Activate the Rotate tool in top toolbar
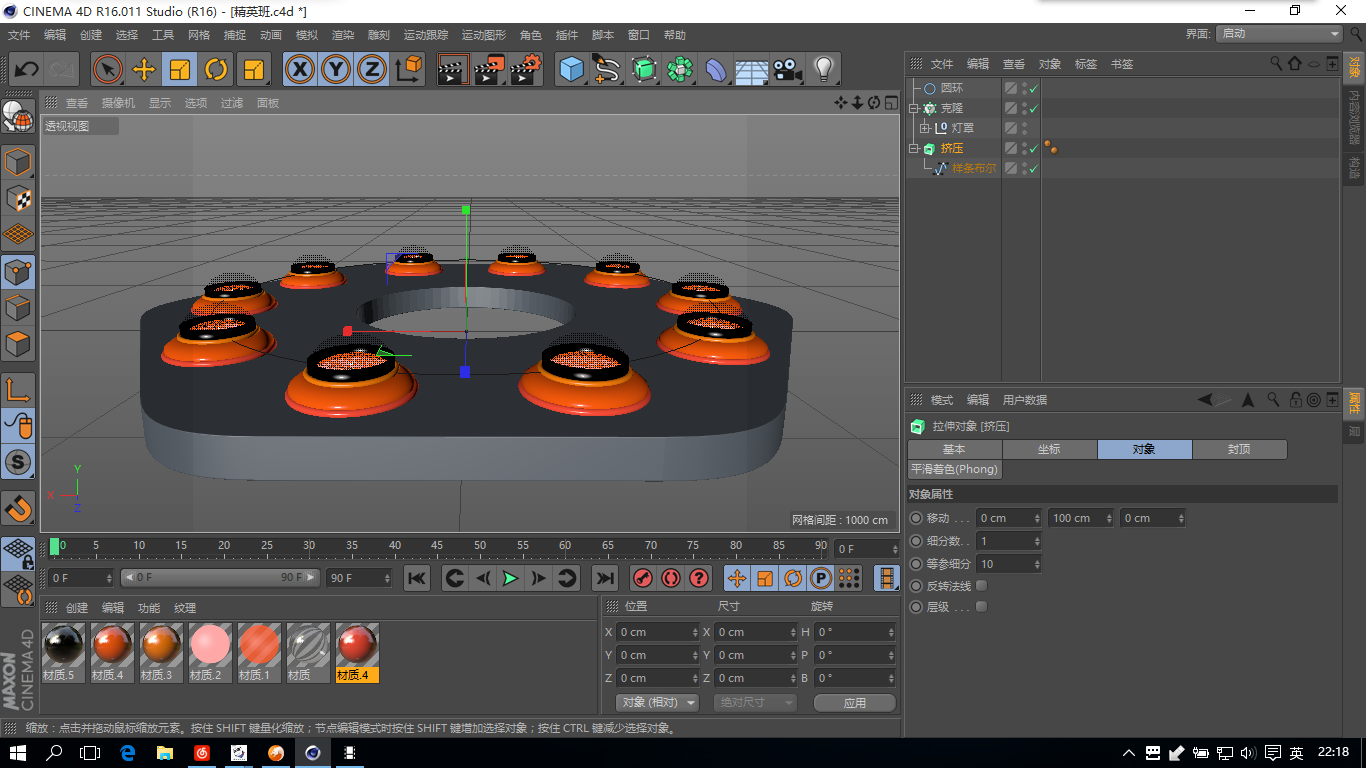Image resolution: width=1366 pixels, height=768 pixels. point(216,69)
